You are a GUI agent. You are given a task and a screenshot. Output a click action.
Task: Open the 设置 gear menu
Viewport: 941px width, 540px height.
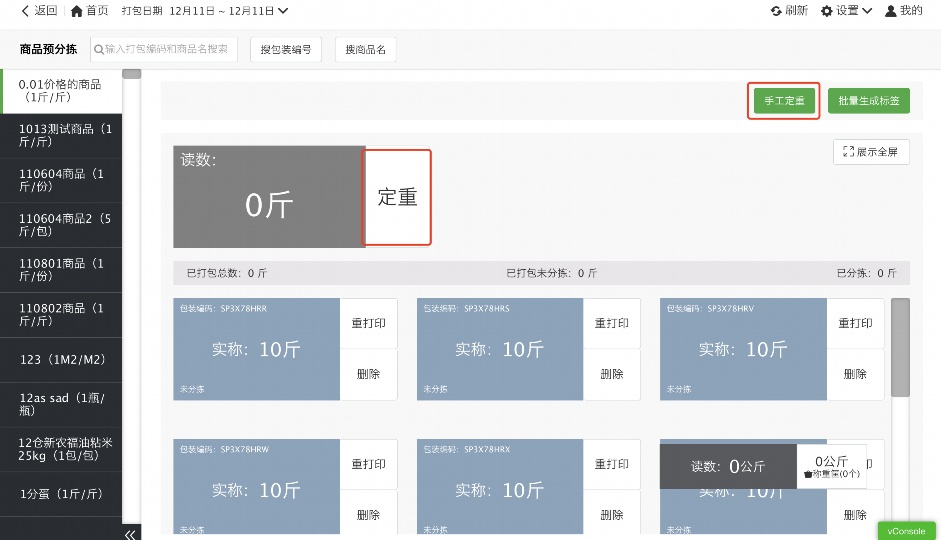point(846,11)
